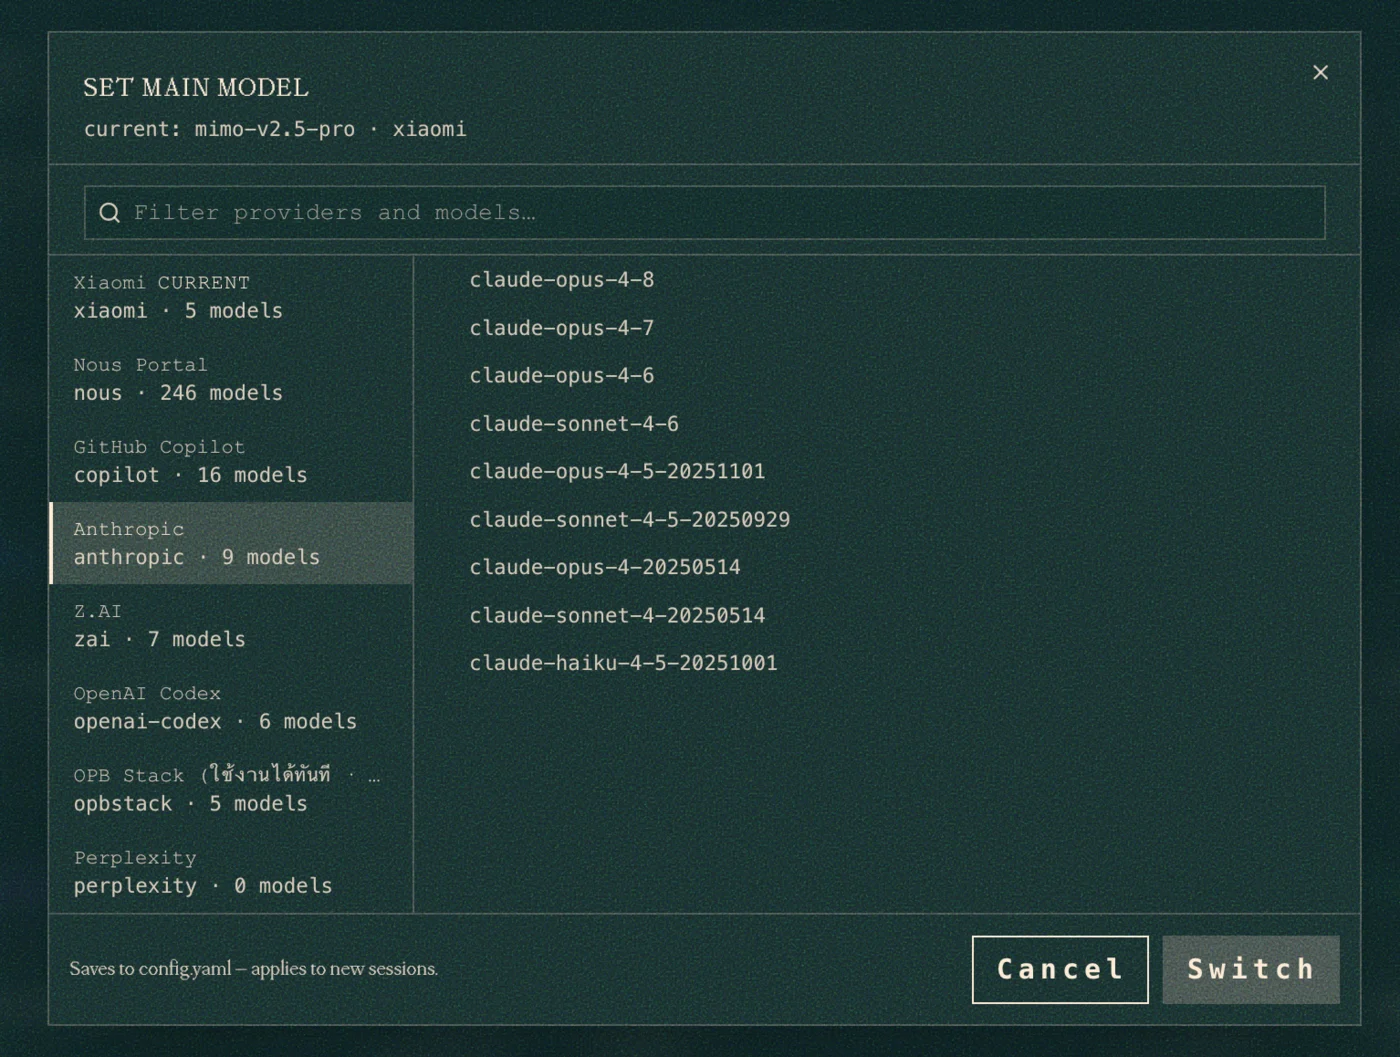Click the Switch button
The image size is (1400, 1057).
[x=1251, y=969]
